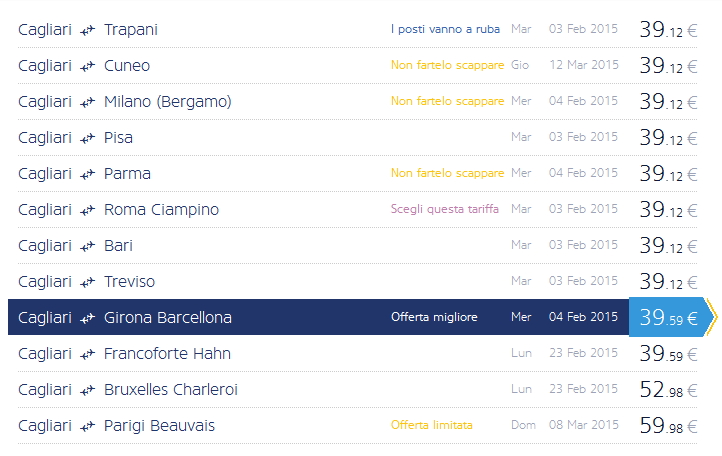
Task: Click the plane icon beside Roma Ciampino
Action: tap(88, 210)
